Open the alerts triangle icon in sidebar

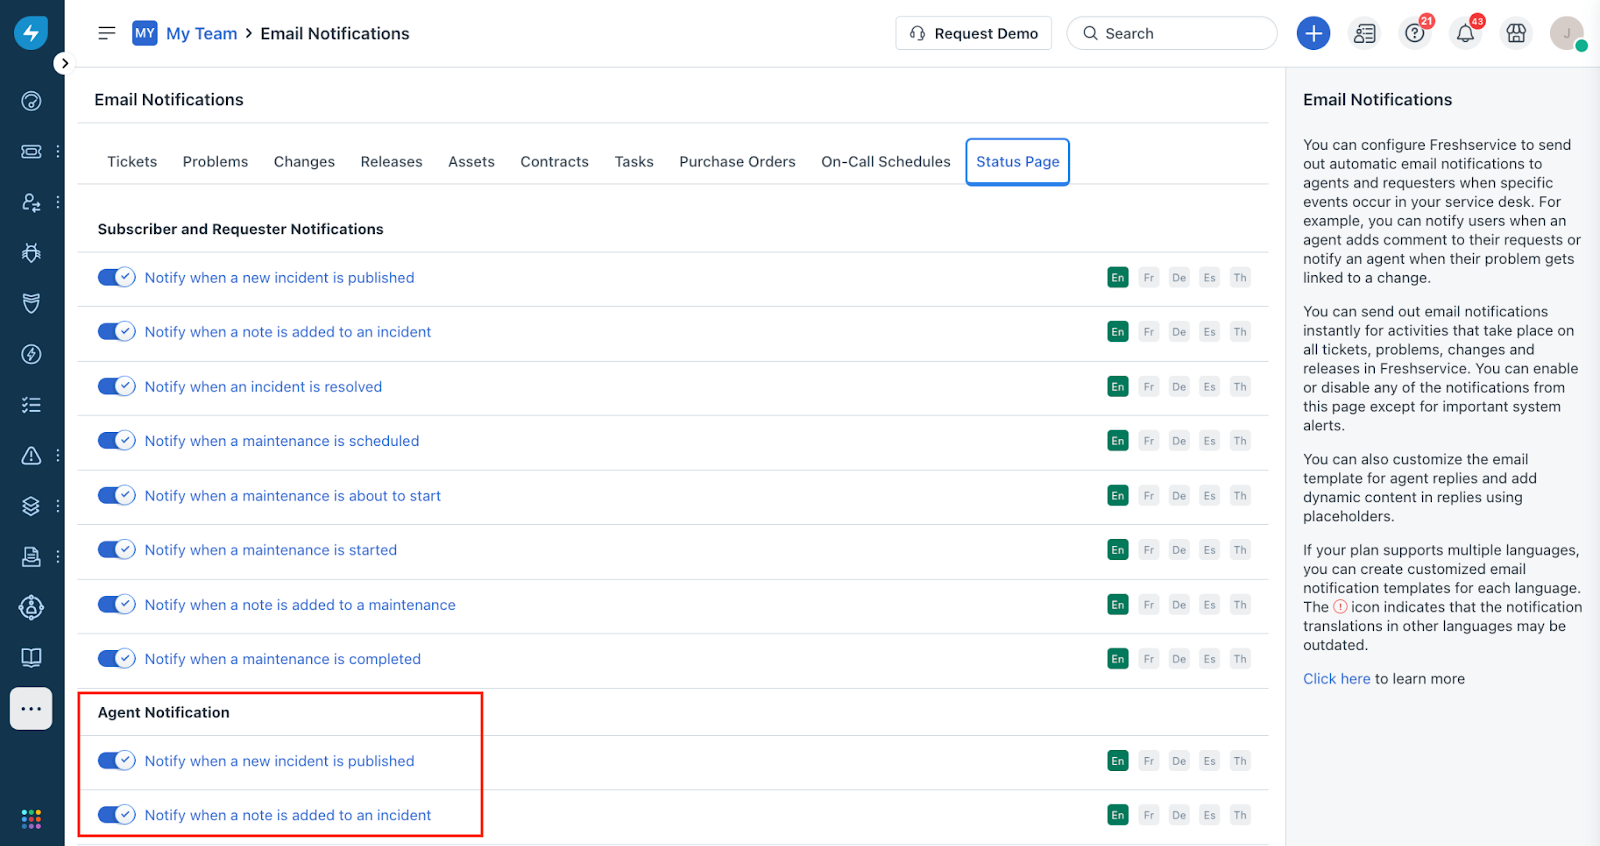point(31,455)
